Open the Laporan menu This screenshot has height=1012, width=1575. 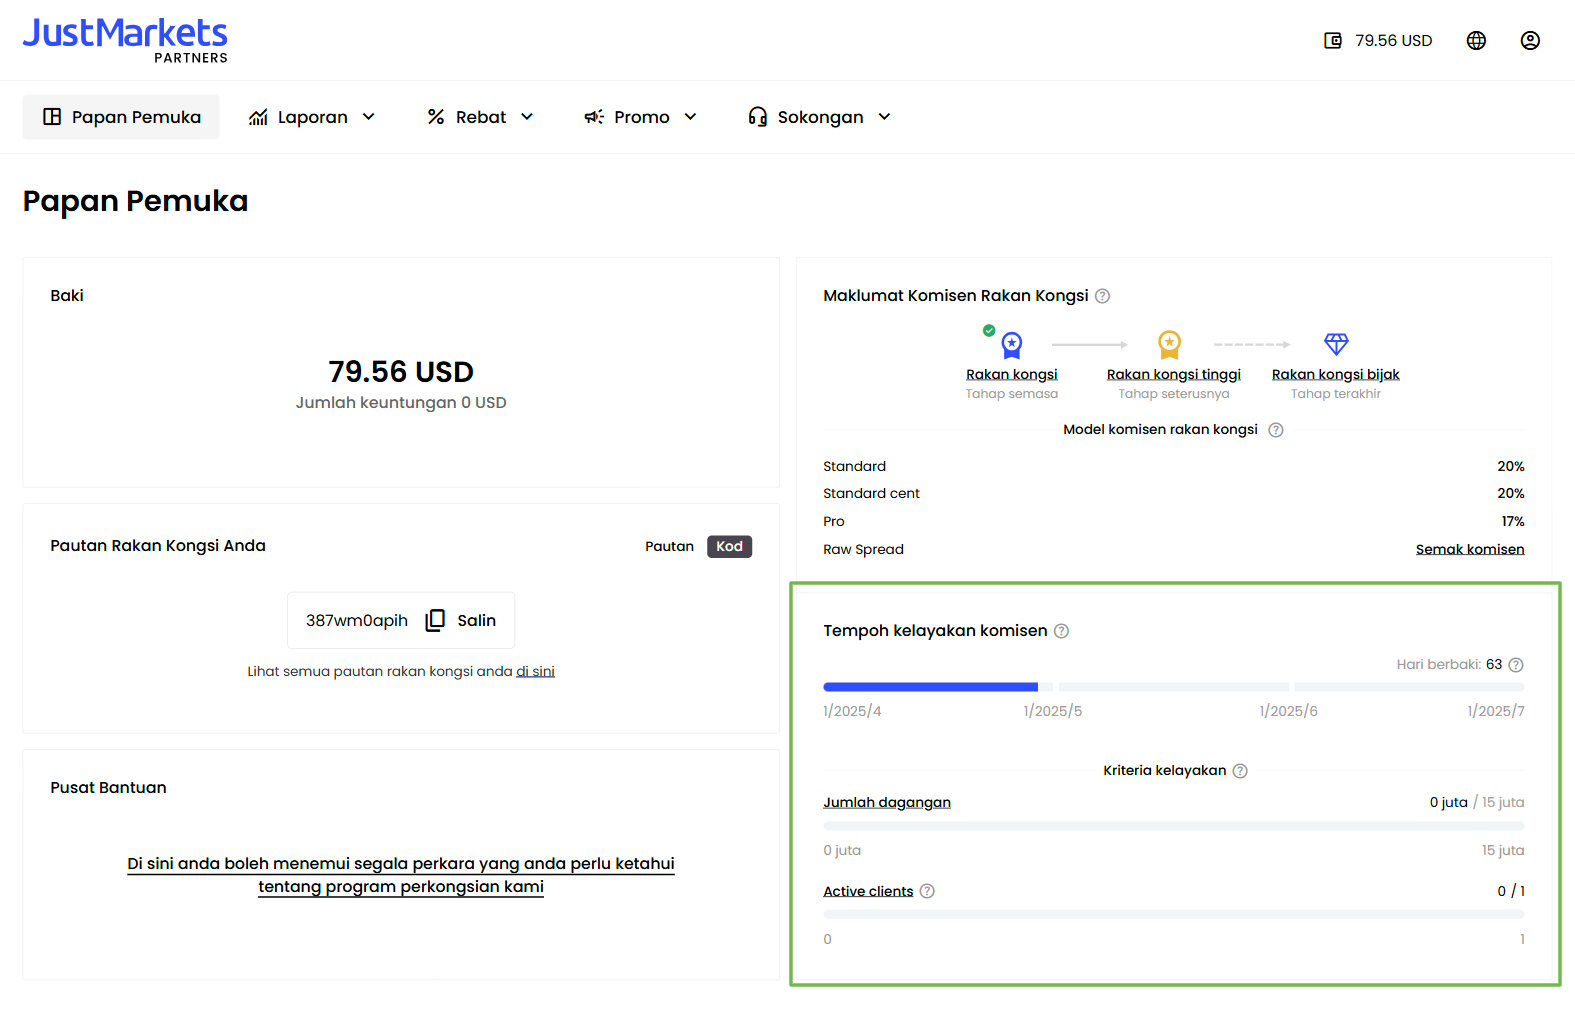coord(311,117)
